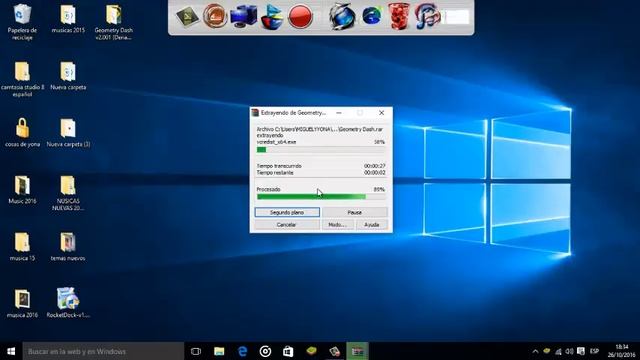Click the Ayuda help button
This screenshot has width=640, height=360.
click(x=371, y=225)
